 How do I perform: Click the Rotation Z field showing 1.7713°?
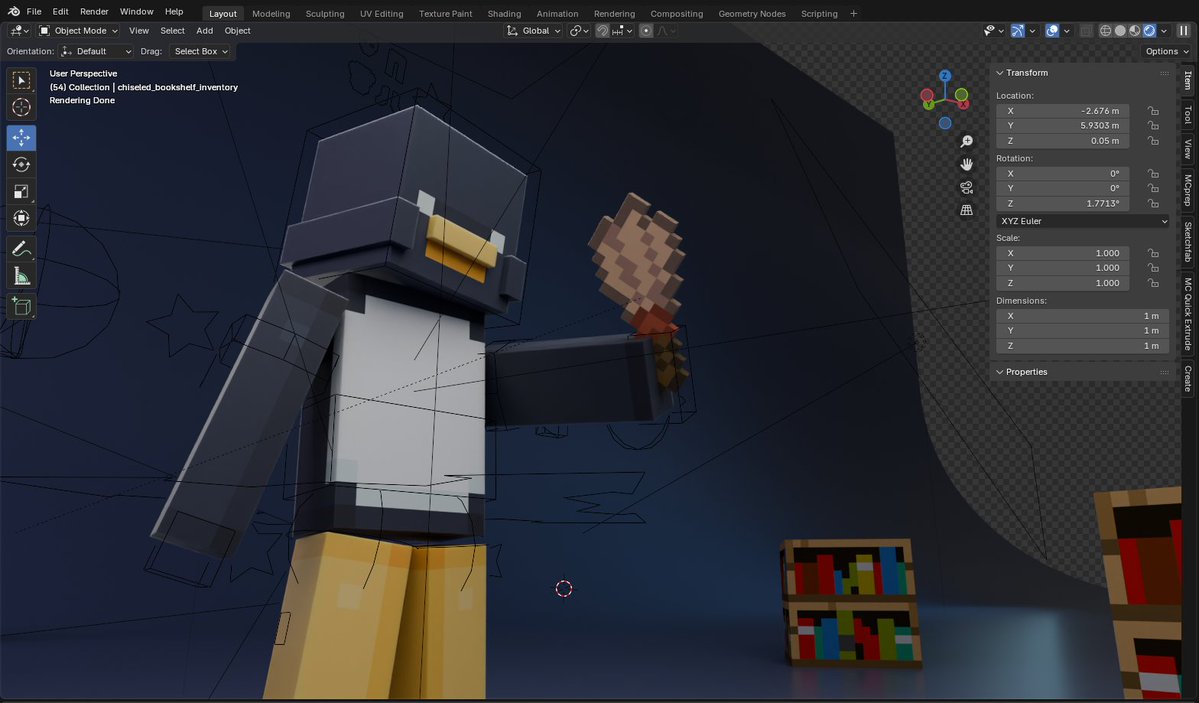pyautogui.click(x=1062, y=203)
